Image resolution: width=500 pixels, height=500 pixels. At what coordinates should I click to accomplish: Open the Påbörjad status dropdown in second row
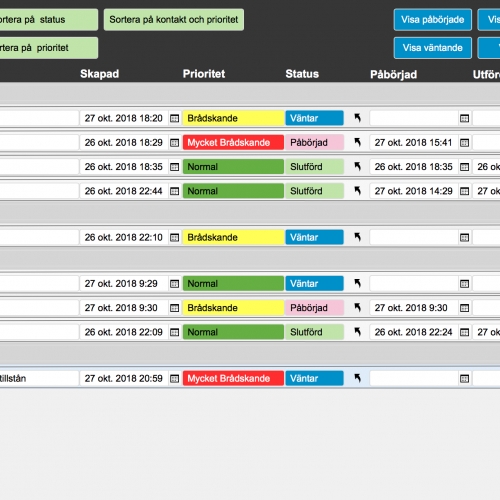[314, 142]
